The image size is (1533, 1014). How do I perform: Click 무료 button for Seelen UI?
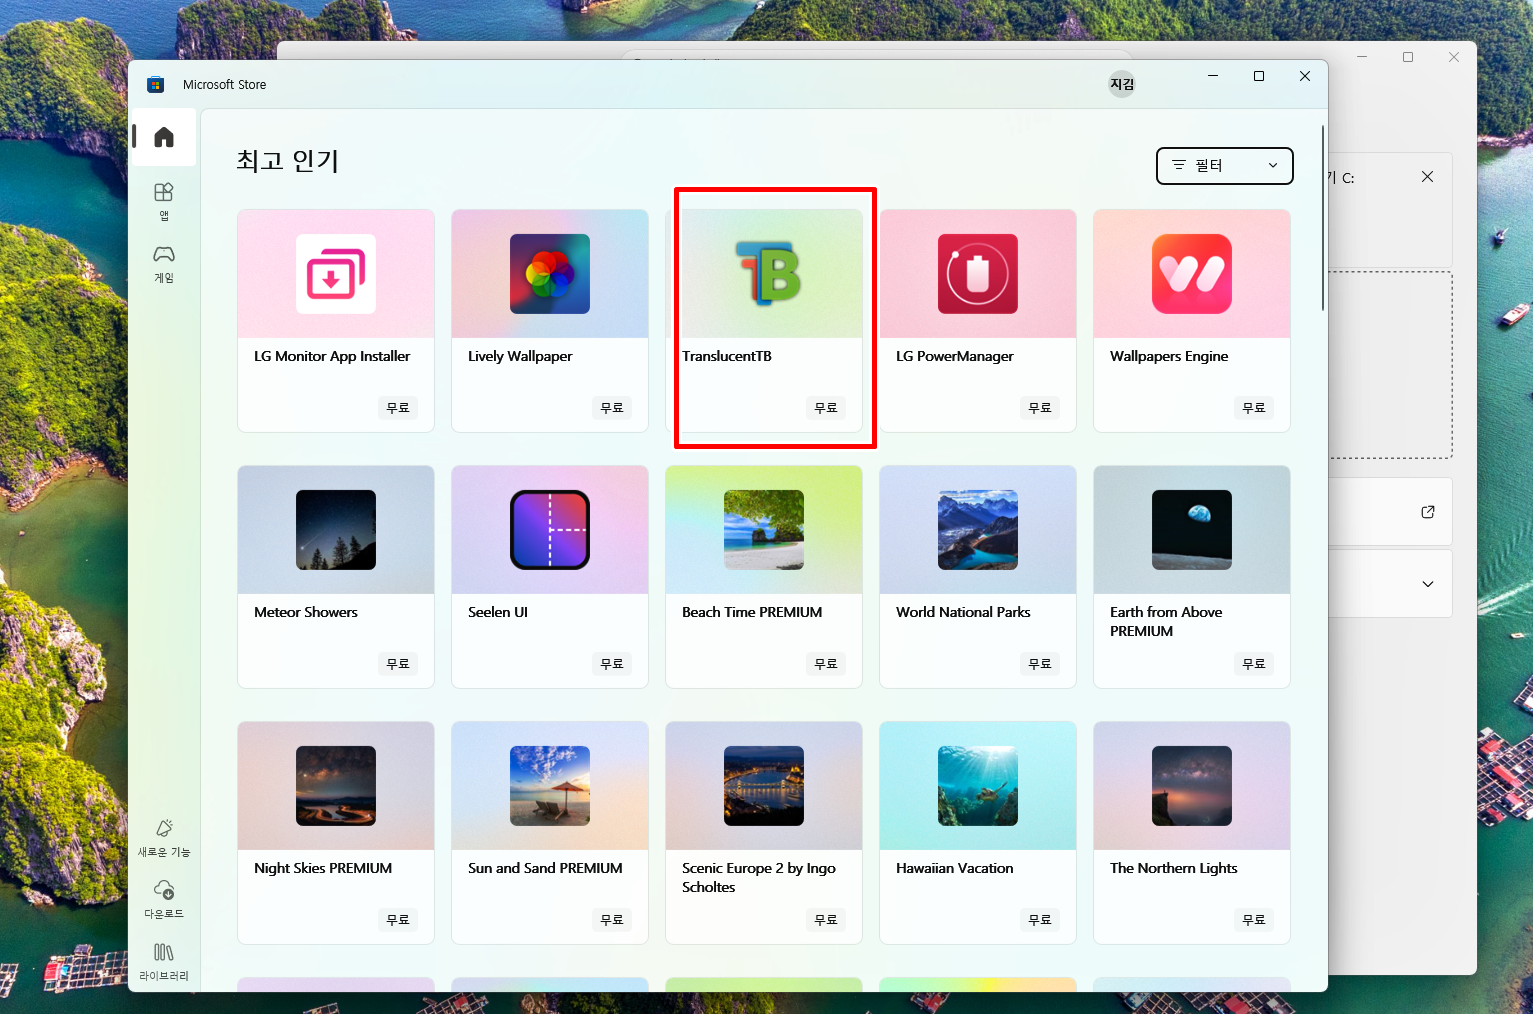point(612,664)
